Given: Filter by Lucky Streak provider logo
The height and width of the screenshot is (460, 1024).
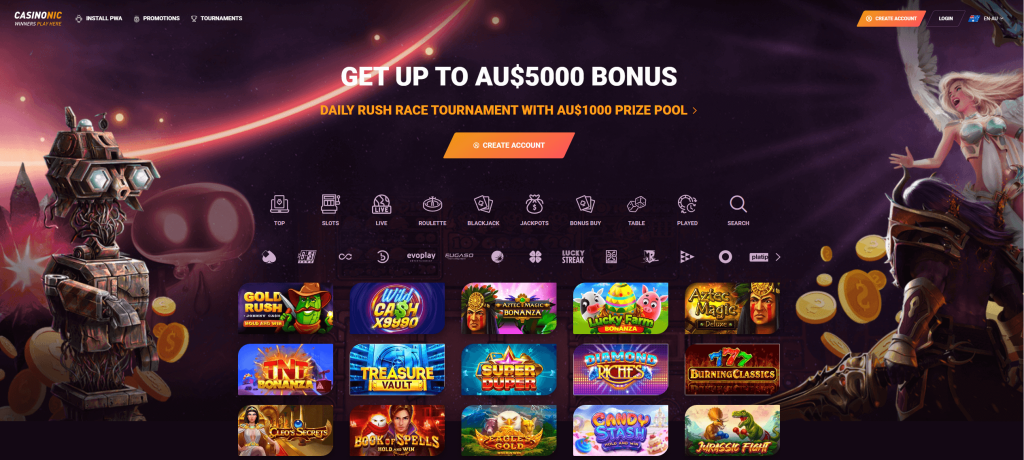Looking at the screenshot, I should pyautogui.click(x=573, y=257).
